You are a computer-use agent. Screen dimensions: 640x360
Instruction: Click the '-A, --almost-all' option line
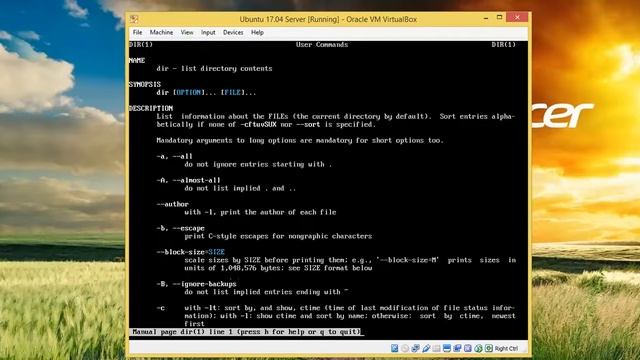[x=189, y=180]
